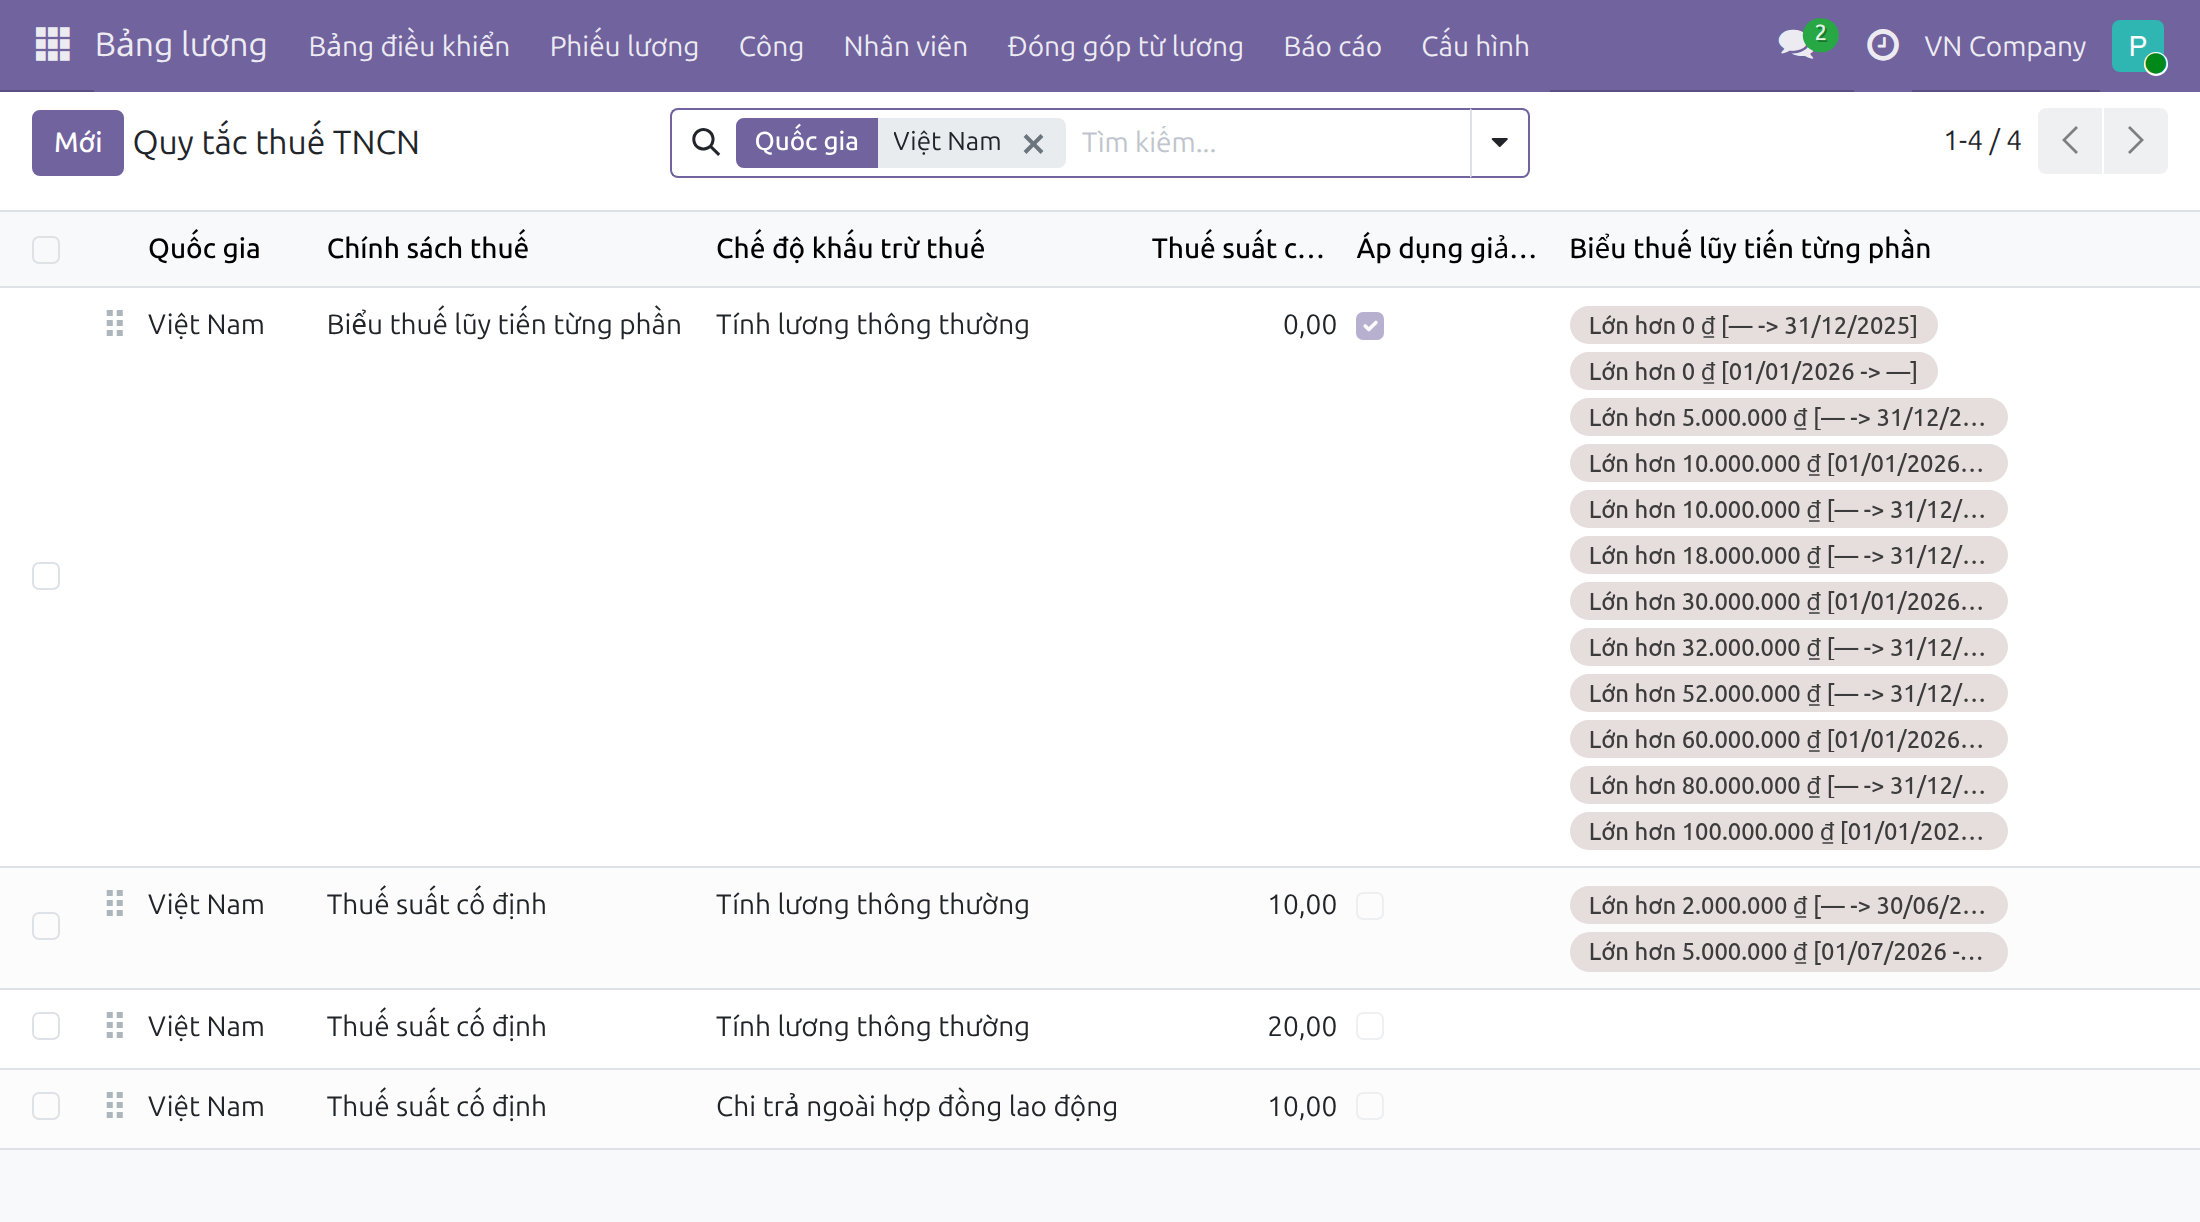The height and width of the screenshot is (1222, 2200).
Task: Open the Báo cáo menu
Action: [x=1332, y=46]
